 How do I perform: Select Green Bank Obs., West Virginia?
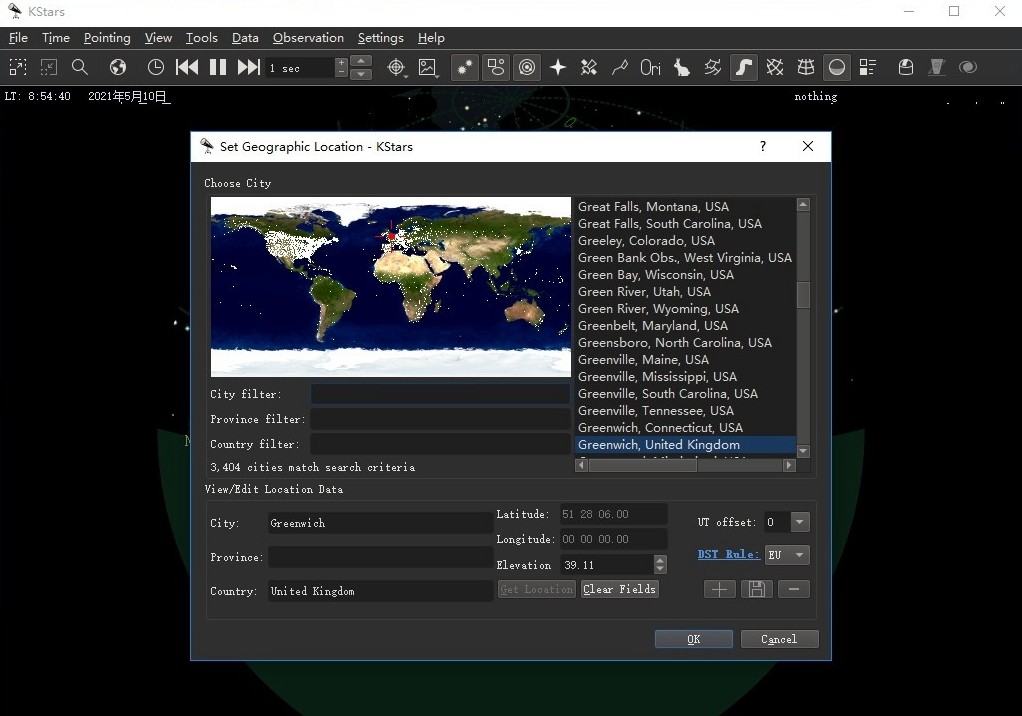tap(685, 257)
